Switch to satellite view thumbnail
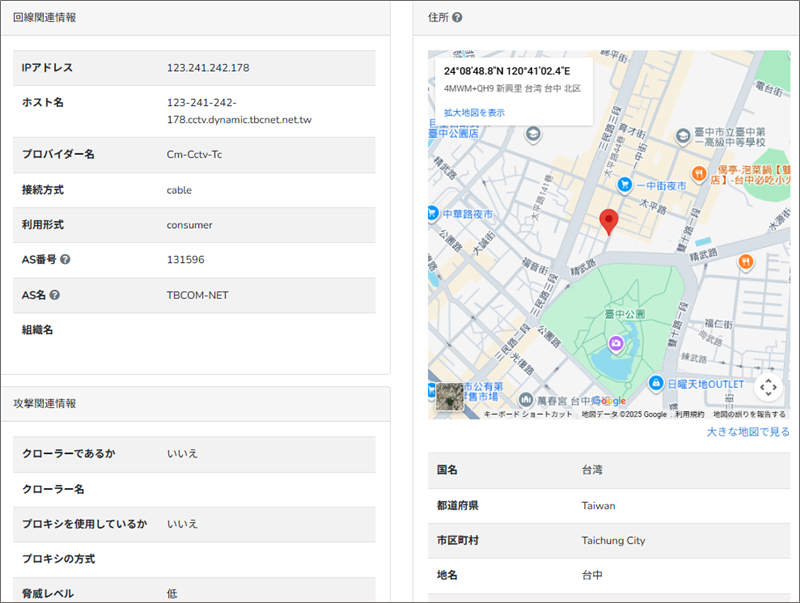 (450, 397)
